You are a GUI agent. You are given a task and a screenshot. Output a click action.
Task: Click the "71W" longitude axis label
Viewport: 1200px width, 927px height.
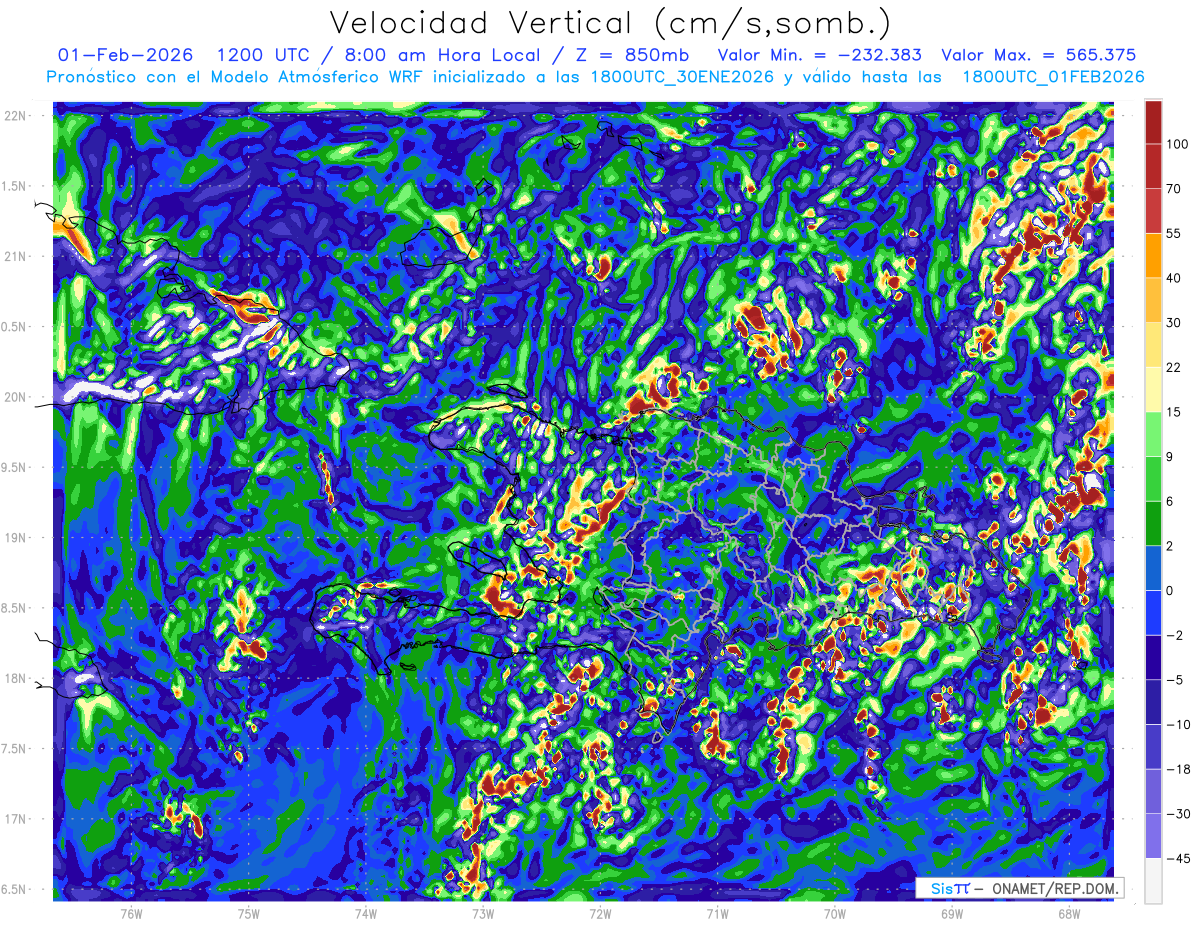coord(717,913)
